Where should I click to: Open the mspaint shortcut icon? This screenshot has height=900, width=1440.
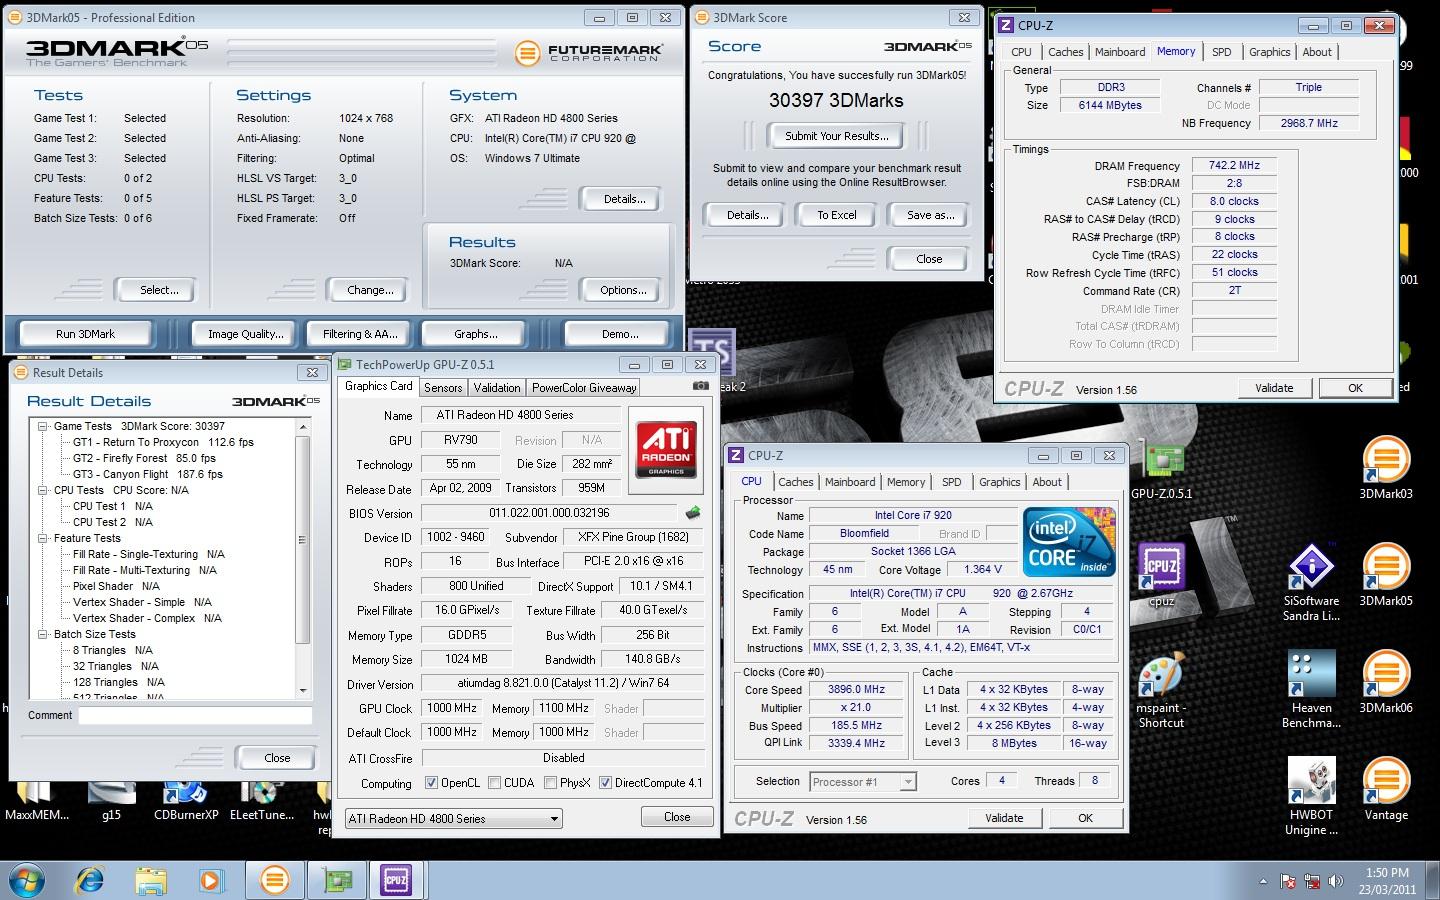coord(1161,689)
